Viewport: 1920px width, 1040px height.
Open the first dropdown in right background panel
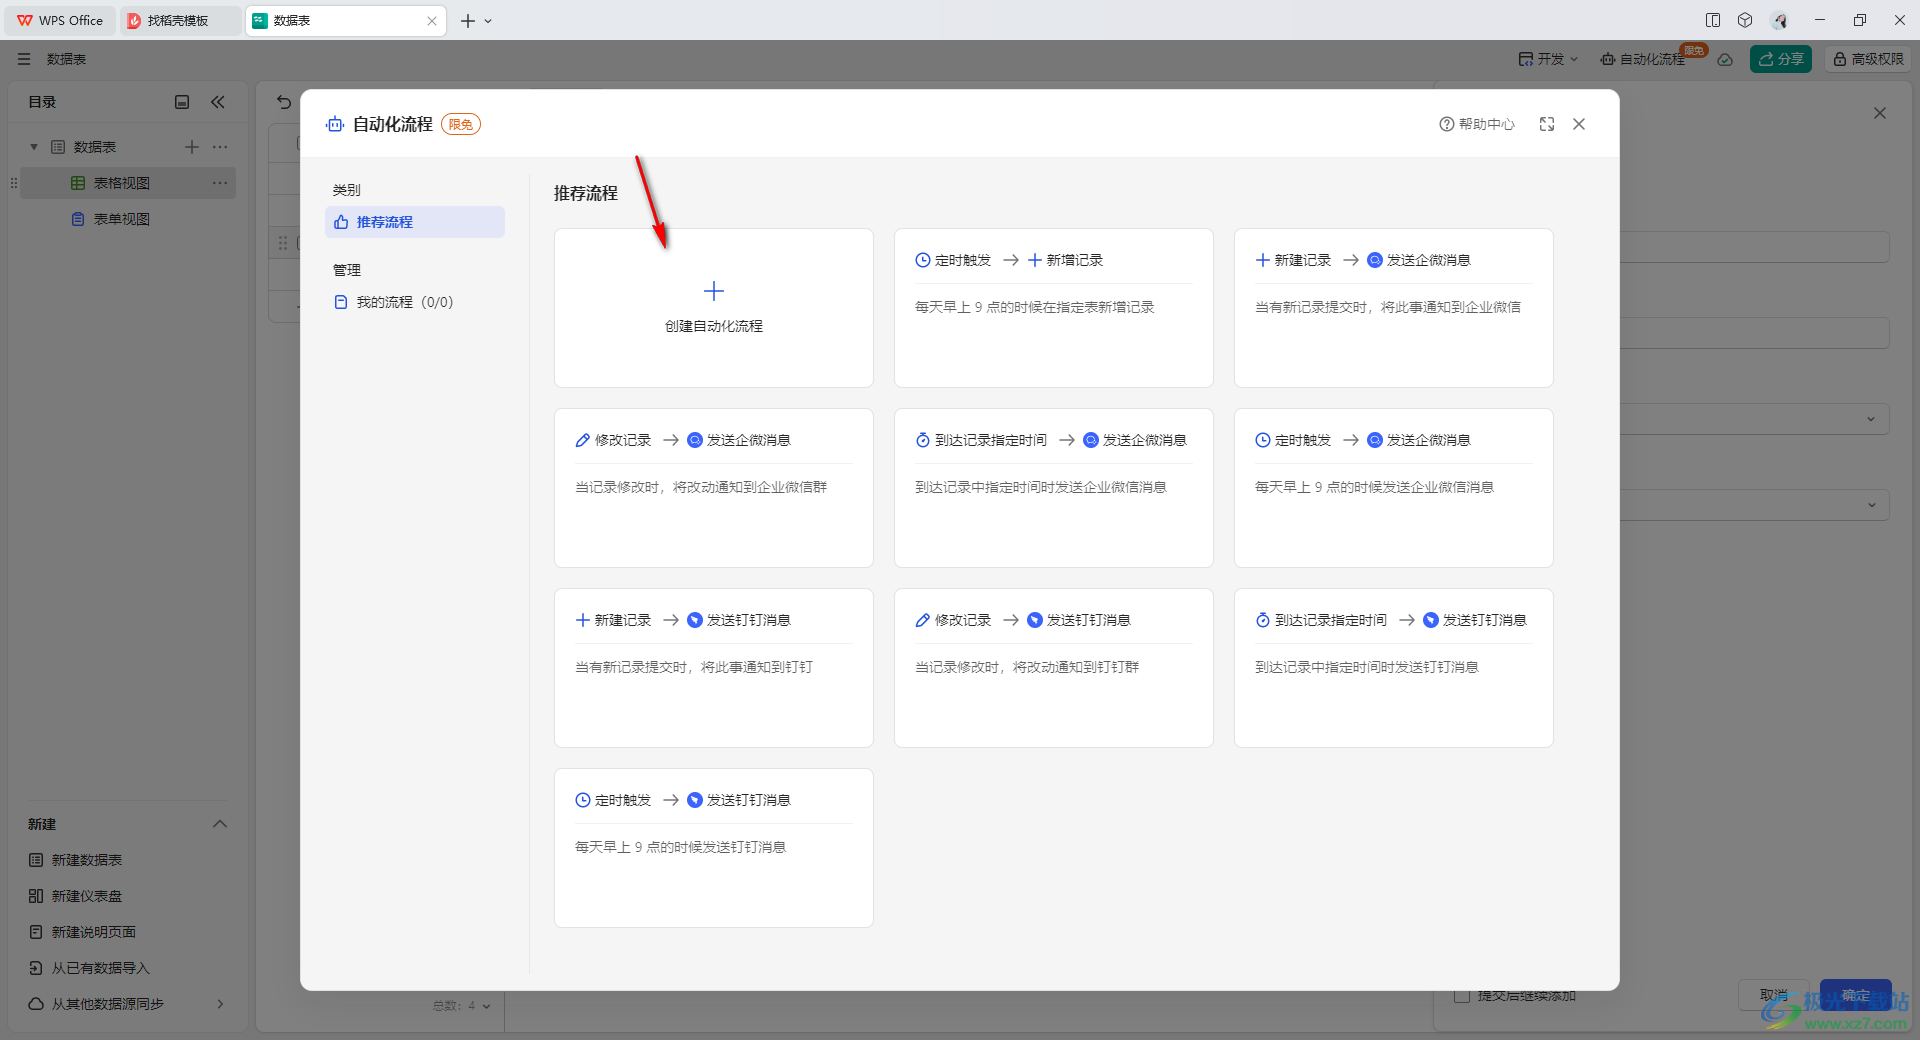point(1755,419)
